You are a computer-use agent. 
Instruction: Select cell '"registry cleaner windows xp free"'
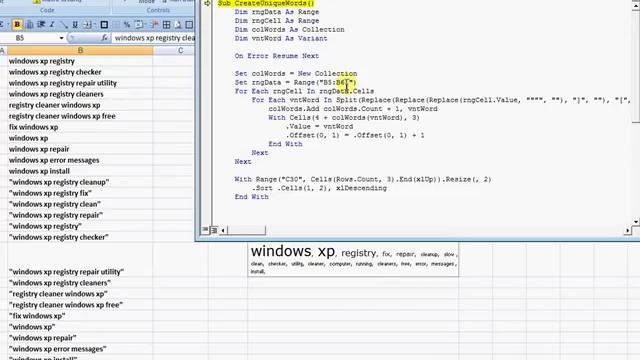tap(80, 305)
